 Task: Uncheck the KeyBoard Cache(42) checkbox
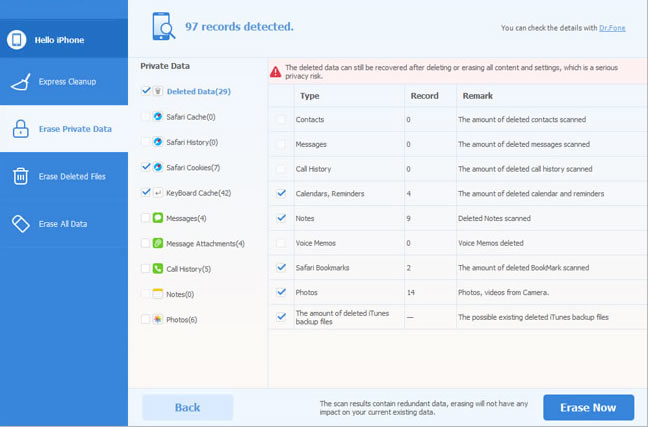[145, 193]
